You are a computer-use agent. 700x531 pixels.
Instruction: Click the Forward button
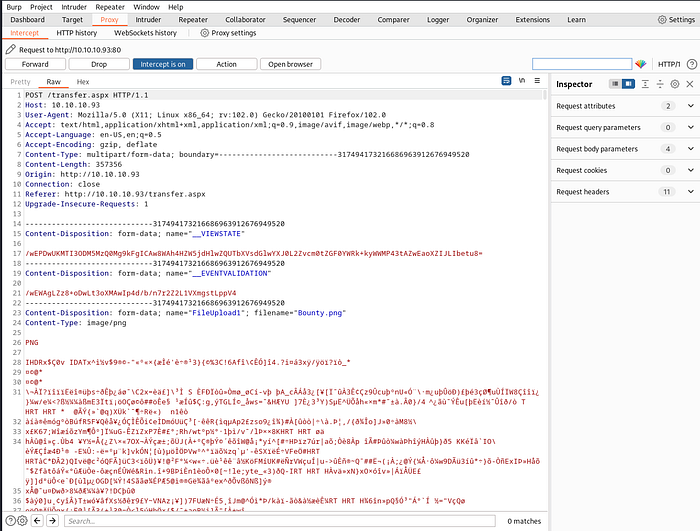click(x=35, y=64)
